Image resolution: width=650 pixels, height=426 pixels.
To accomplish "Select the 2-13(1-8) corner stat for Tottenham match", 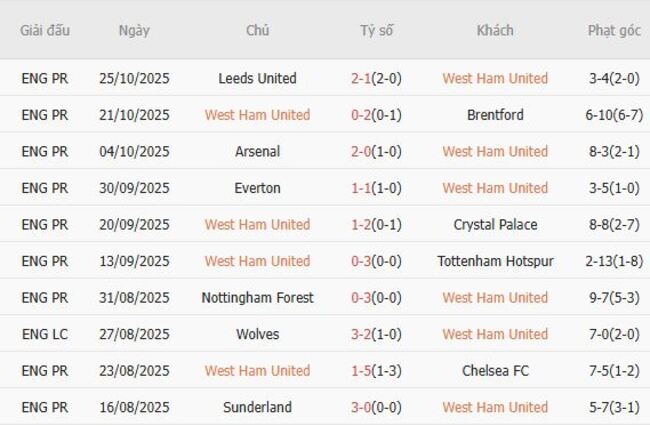I will [x=614, y=261].
